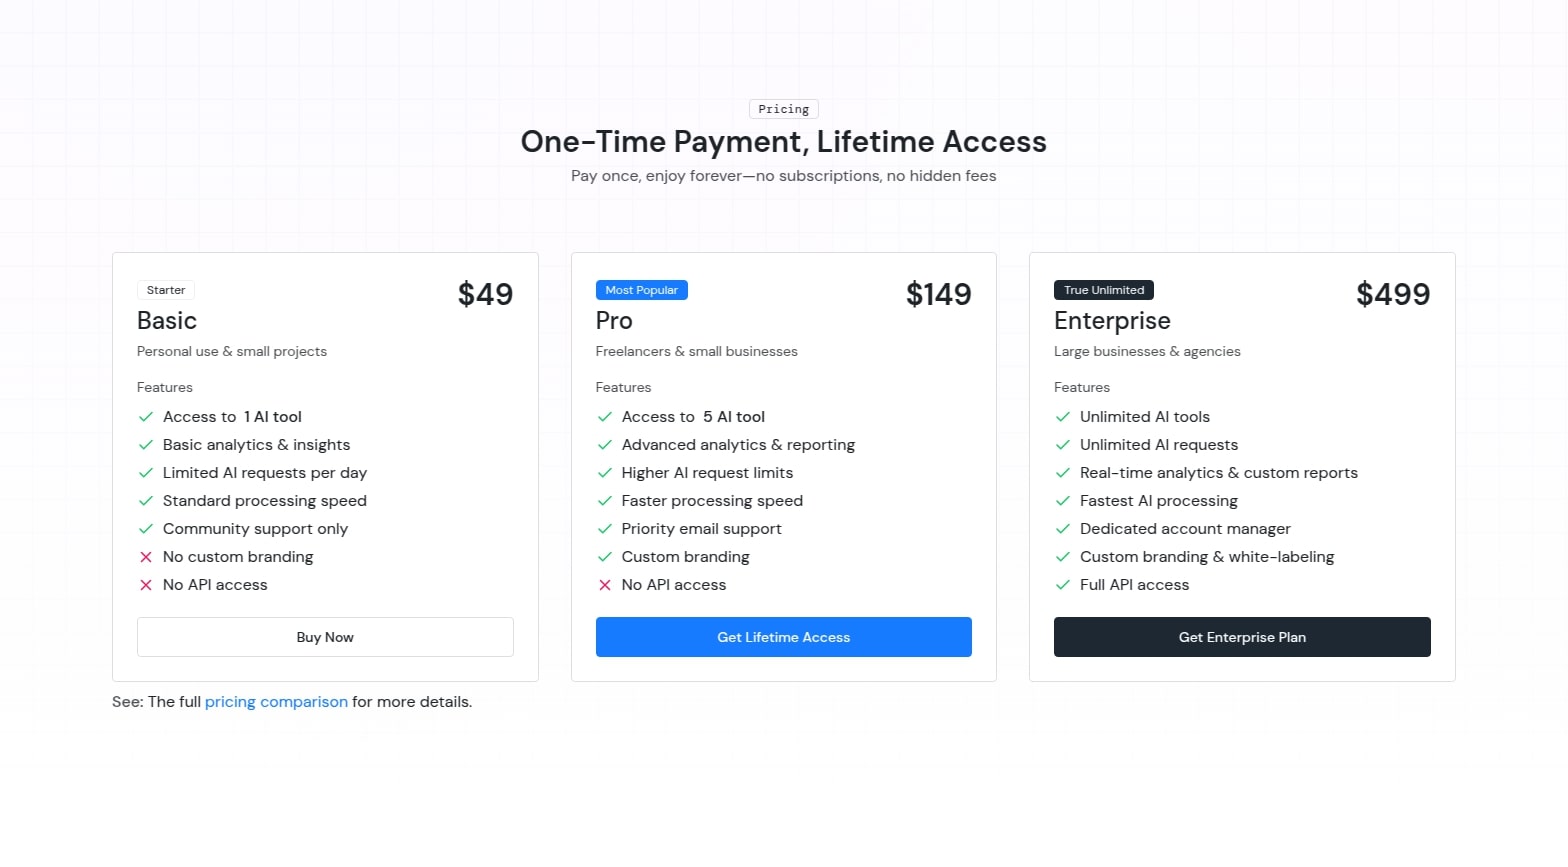The height and width of the screenshot is (867, 1568).
Task: Click the Buy Now button
Action: click(325, 637)
